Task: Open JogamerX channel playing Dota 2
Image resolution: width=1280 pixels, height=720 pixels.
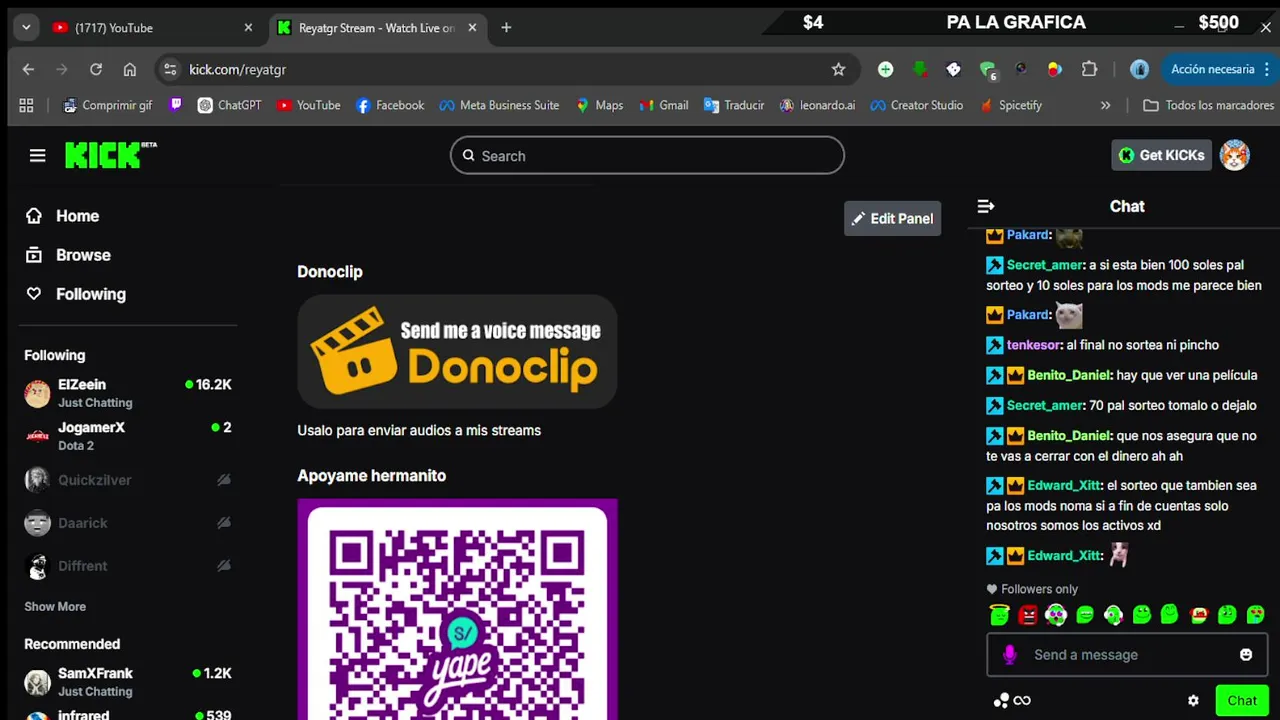Action: point(128,436)
